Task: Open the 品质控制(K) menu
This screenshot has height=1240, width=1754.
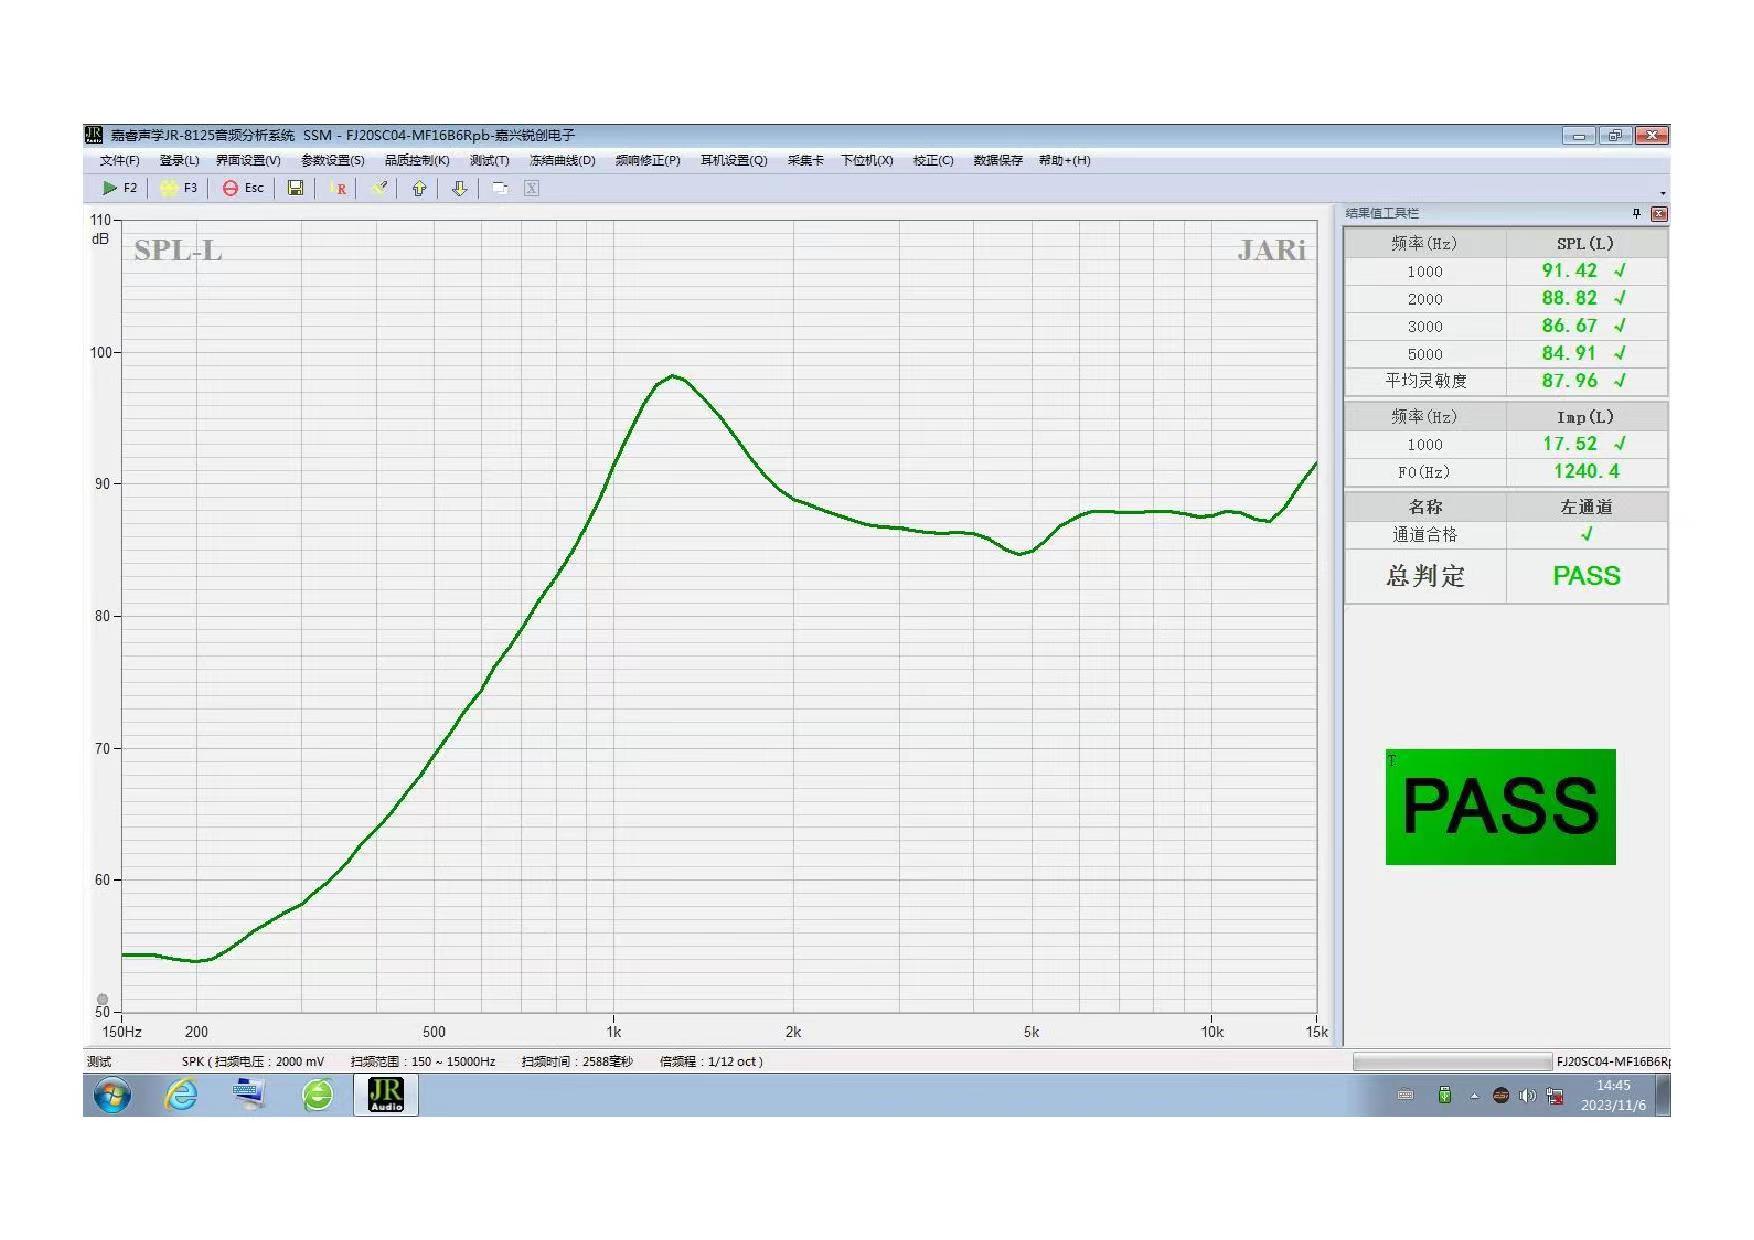Action: point(417,161)
